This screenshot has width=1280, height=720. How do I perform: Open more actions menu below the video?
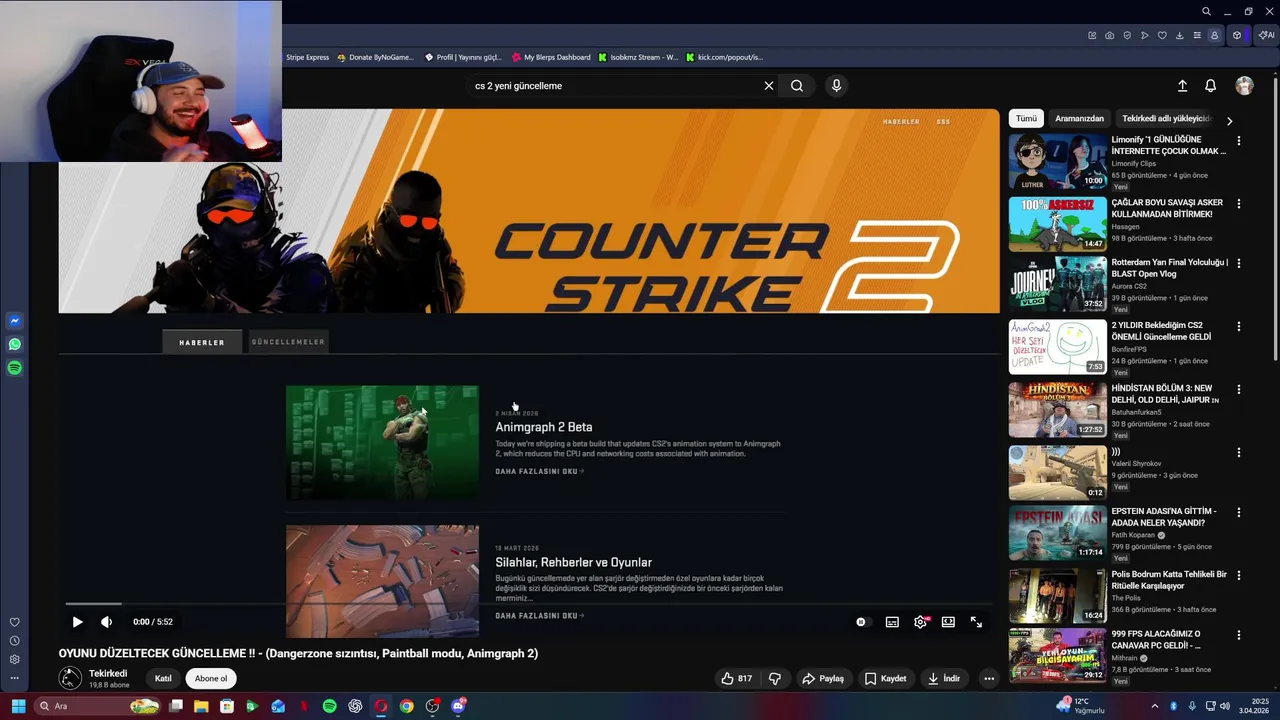[x=989, y=678]
